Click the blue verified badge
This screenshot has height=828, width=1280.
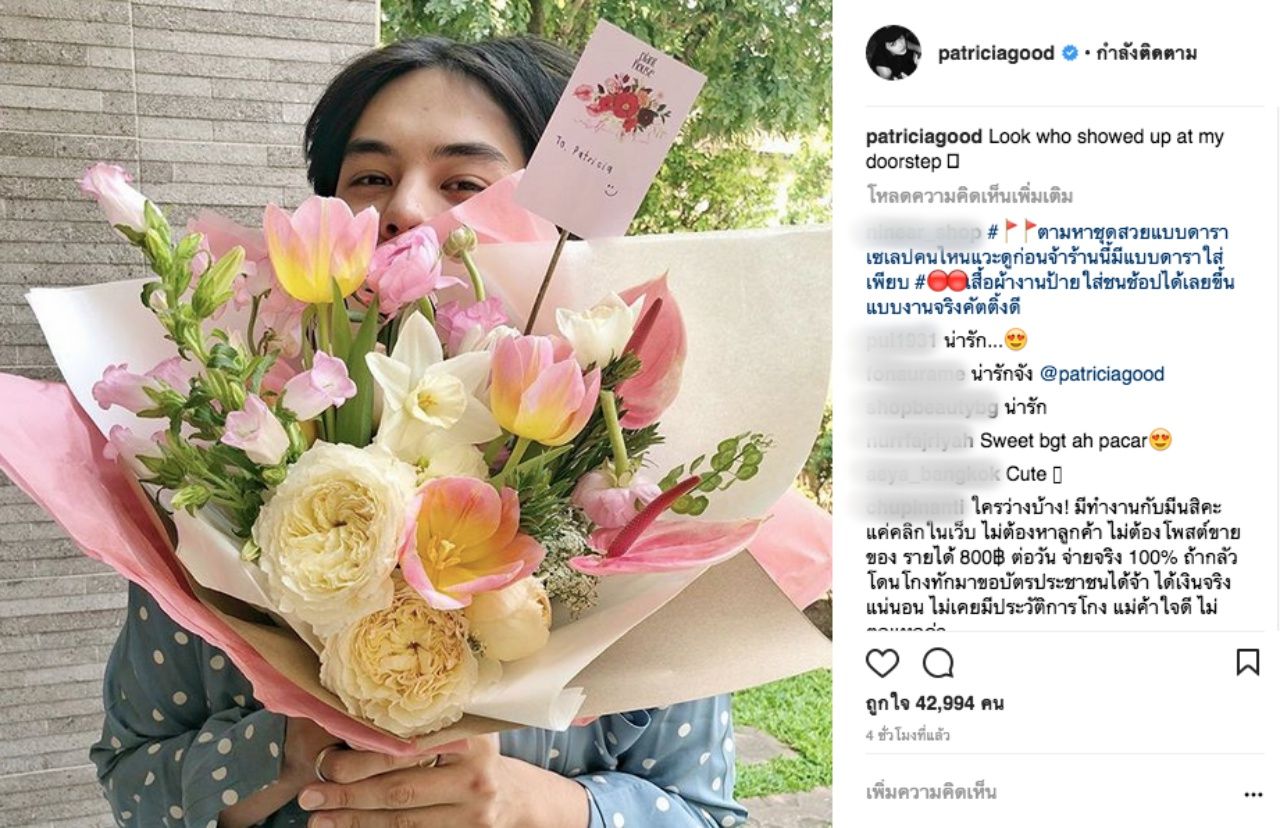tap(1069, 53)
